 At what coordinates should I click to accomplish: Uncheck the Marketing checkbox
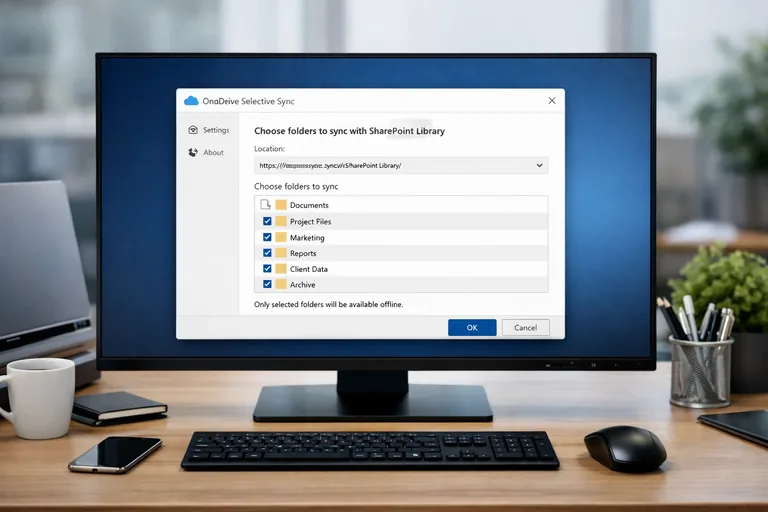pyautogui.click(x=267, y=237)
